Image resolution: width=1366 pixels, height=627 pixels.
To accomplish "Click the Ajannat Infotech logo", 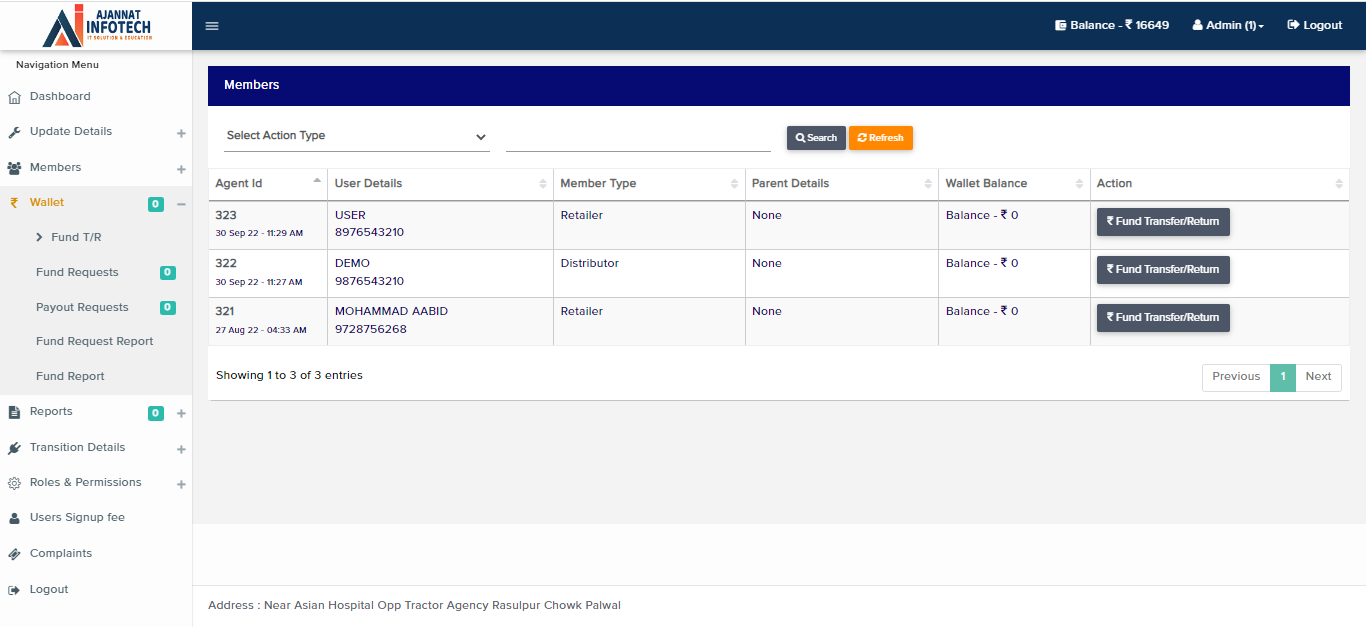I will point(96,26).
